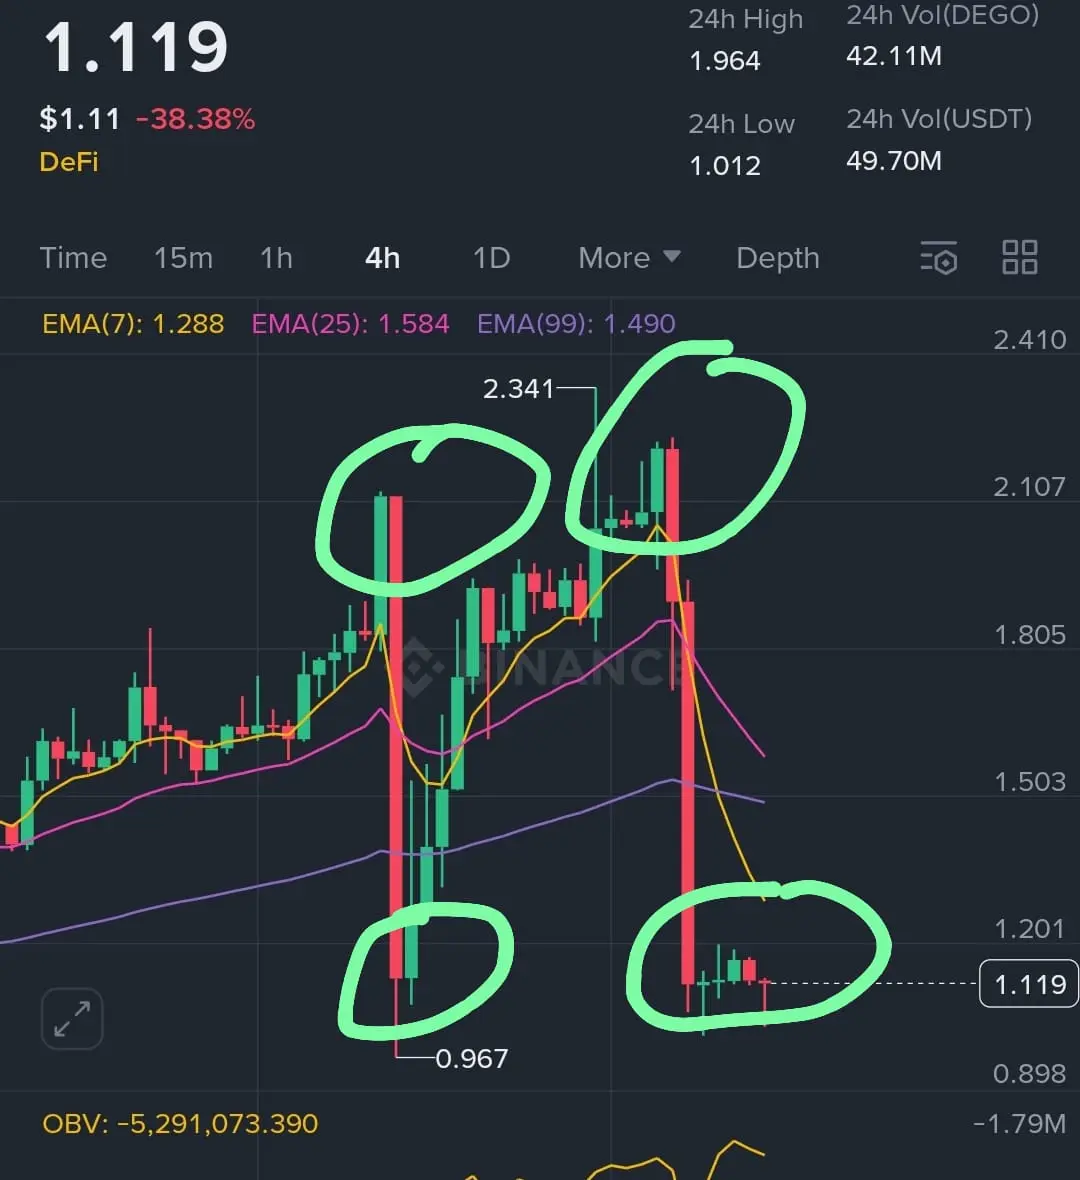
Task: Click the large 1.119 last price
Action: point(135,47)
